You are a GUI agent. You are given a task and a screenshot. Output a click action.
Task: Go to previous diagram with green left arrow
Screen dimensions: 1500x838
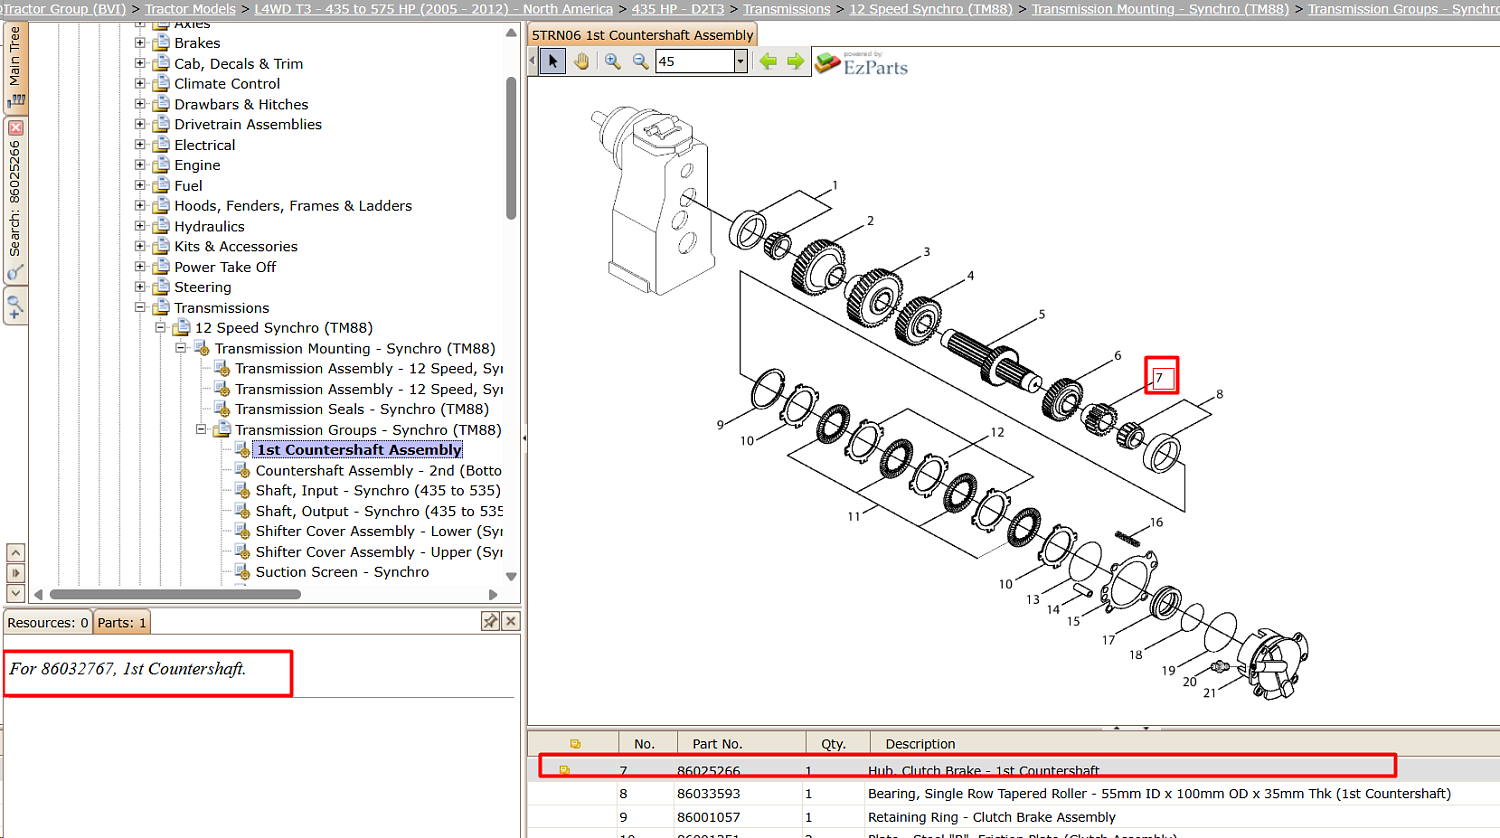coord(768,61)
